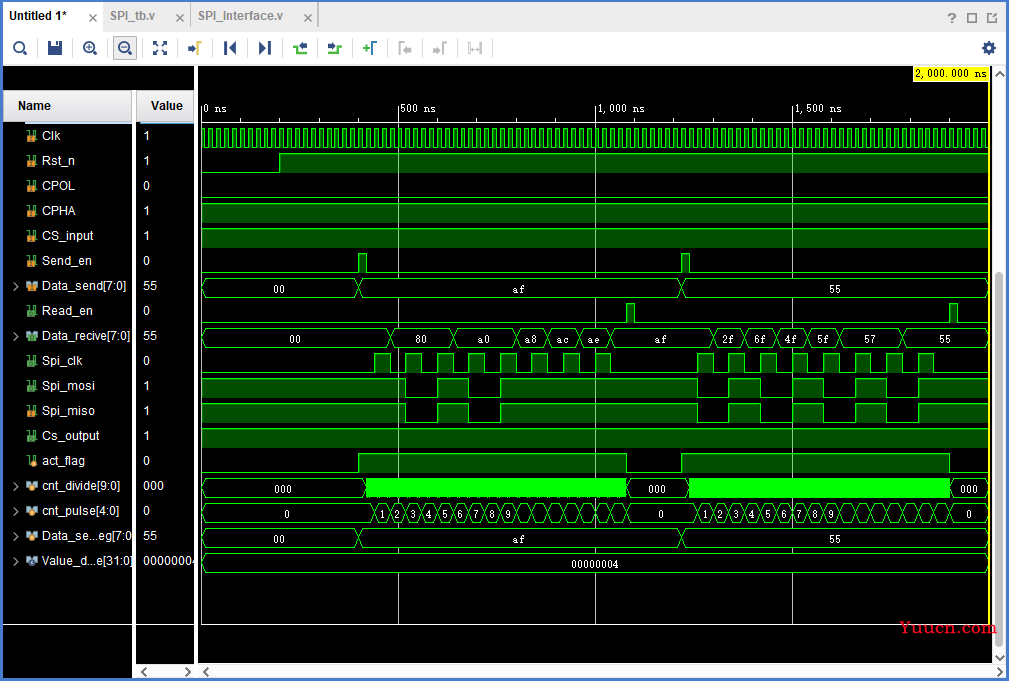Expand the Data_recive[7:0] bus signal

pyautogui.click(x=15, y=336)
